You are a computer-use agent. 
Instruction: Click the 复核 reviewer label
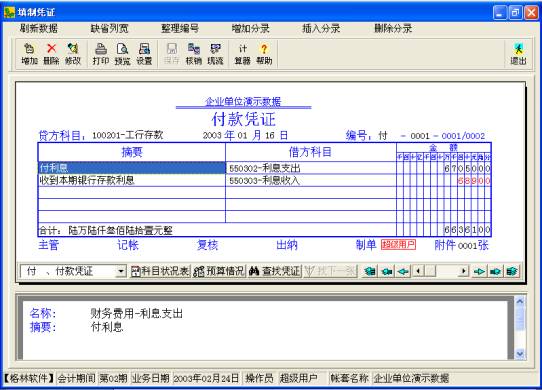207,245
